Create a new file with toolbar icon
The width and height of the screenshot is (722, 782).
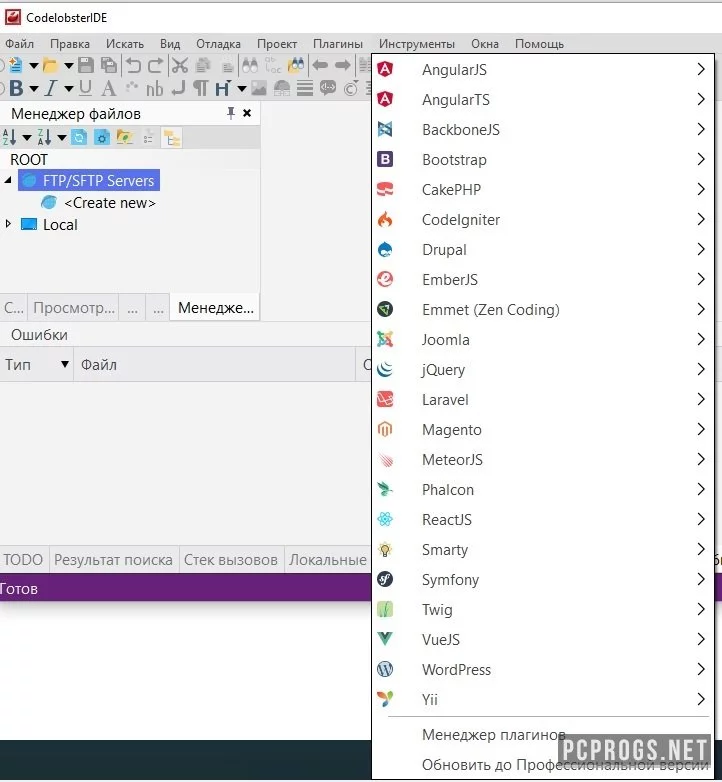click(x=14, y=65)
